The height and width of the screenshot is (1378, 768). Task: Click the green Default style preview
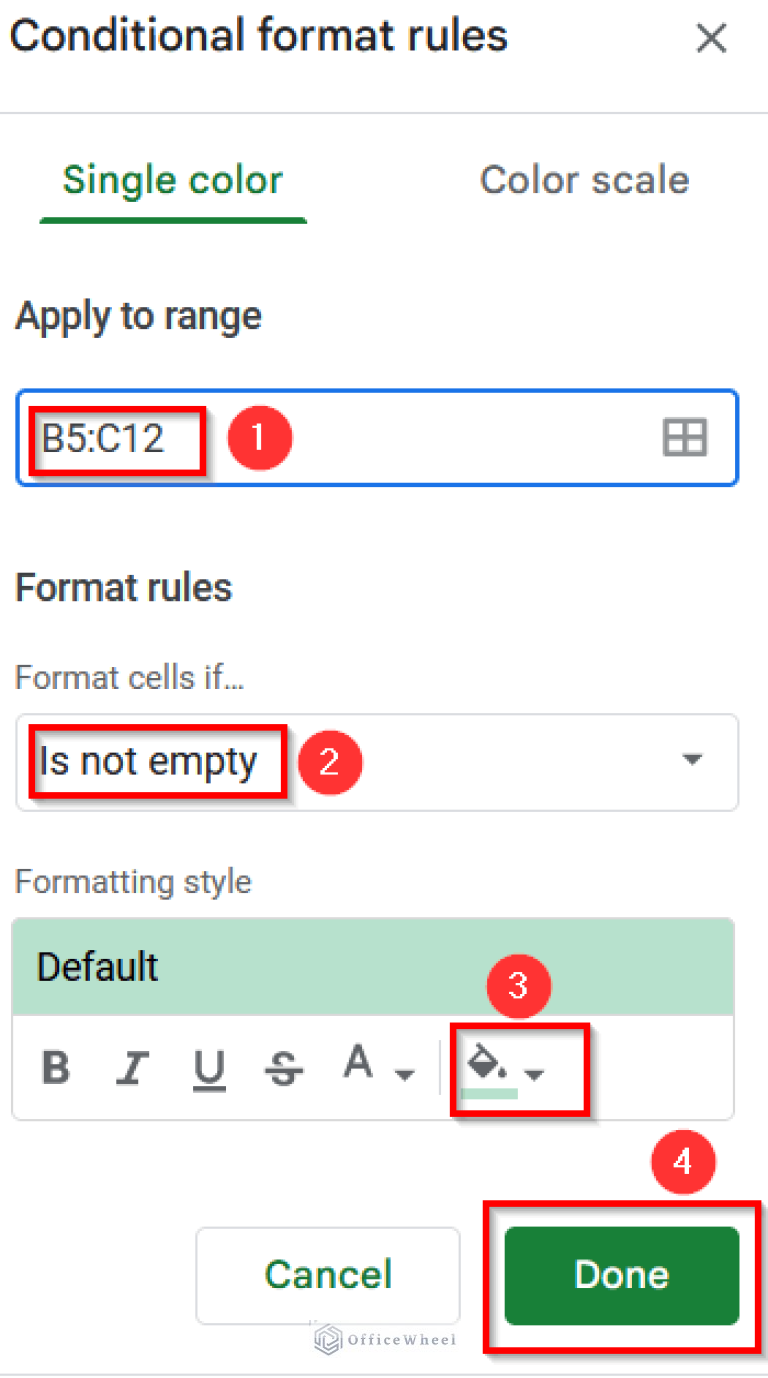(372, 967)
